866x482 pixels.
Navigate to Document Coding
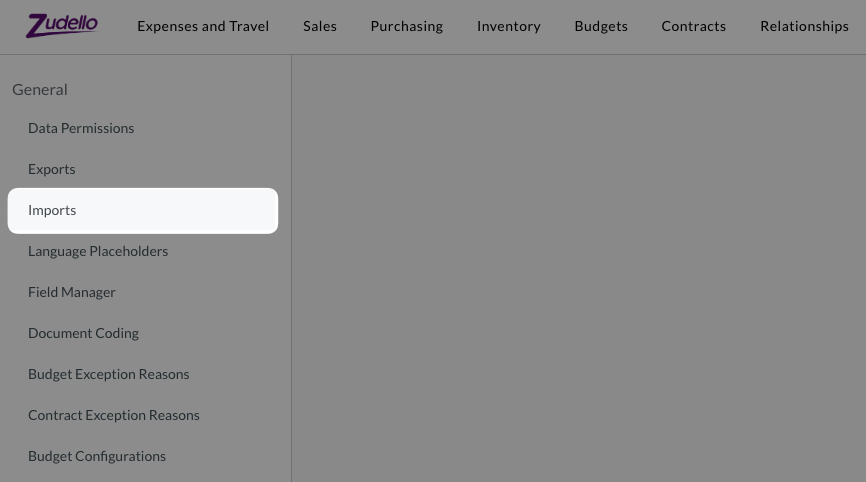83,333
